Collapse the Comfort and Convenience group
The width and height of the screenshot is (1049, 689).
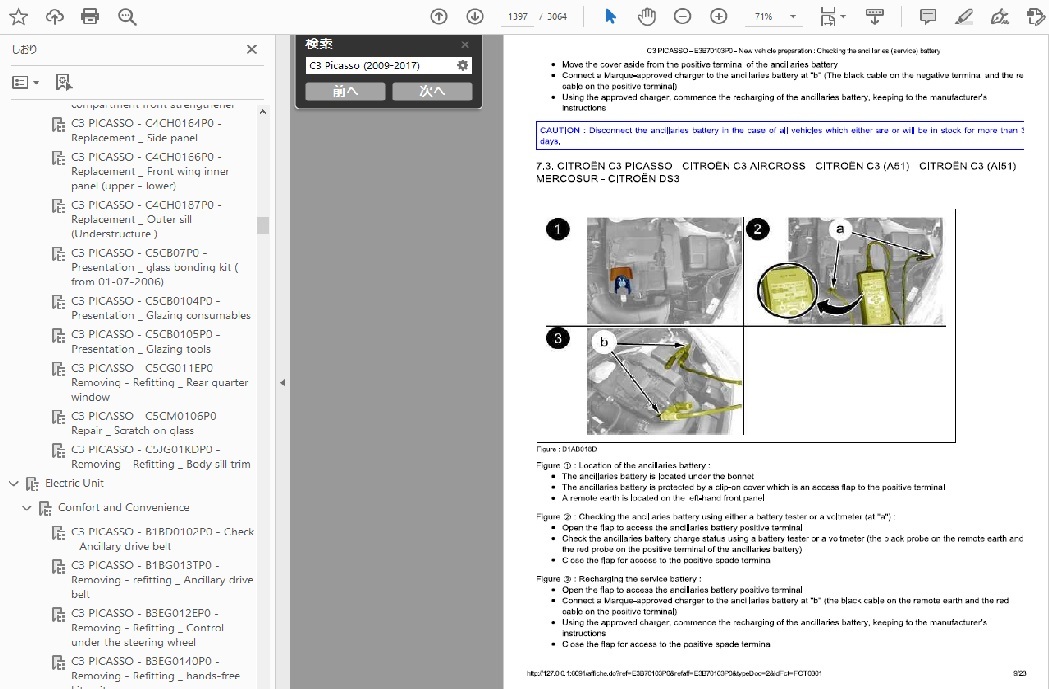[27, 508]
